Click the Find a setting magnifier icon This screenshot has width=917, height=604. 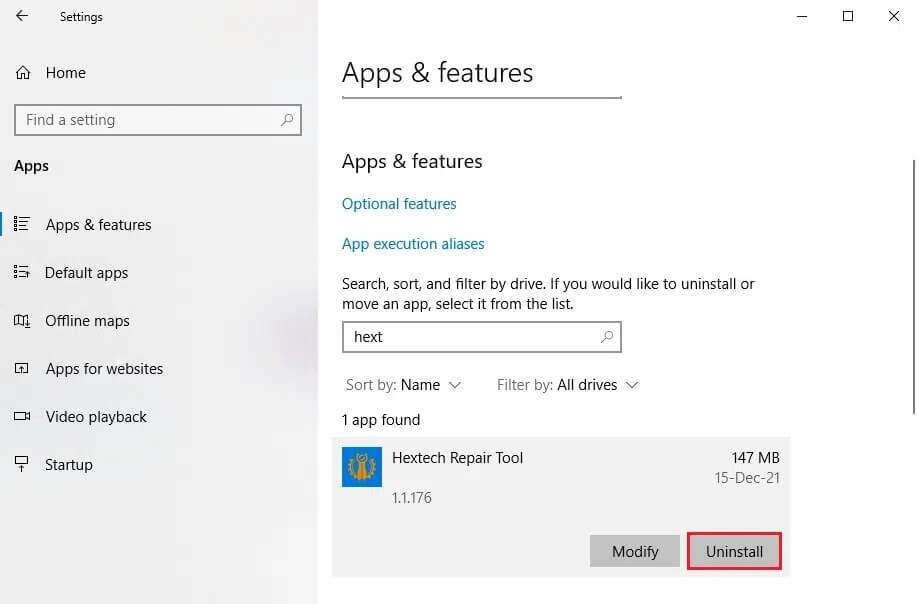click(287, 120)
